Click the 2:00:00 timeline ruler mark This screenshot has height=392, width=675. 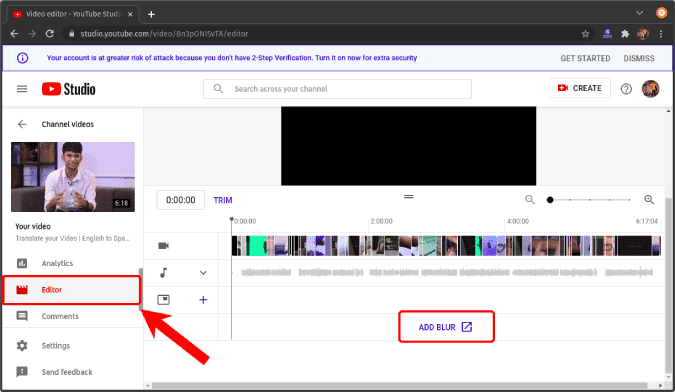tap(381, 221)
